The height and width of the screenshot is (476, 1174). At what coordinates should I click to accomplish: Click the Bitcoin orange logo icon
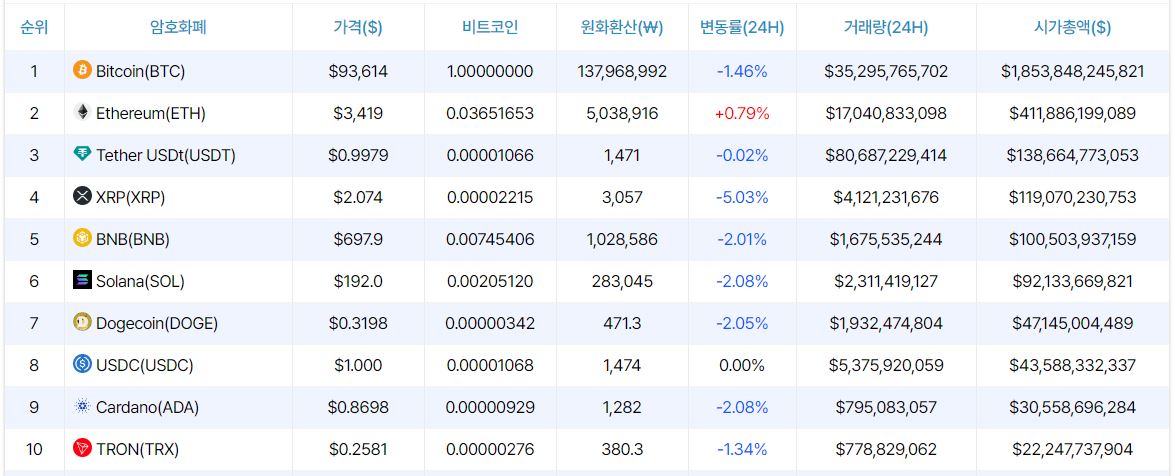pyautogui.click(x=82, y=70)
